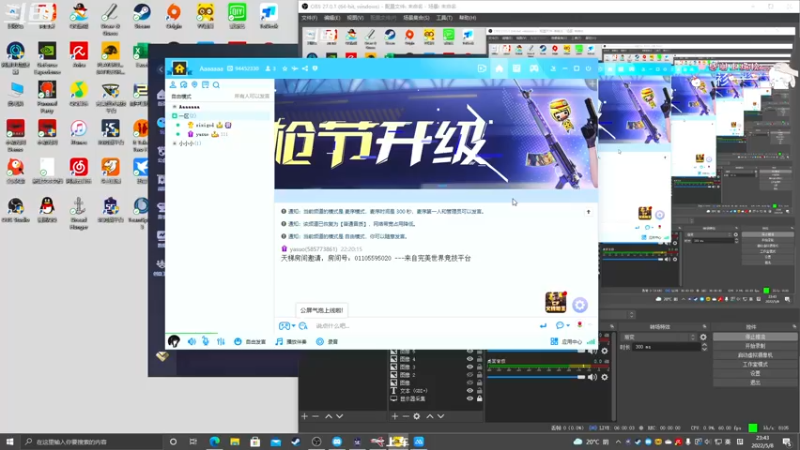Click the user avatar in the YY bottom-left corner
800x450 pixels.
(x=173, y=341)
